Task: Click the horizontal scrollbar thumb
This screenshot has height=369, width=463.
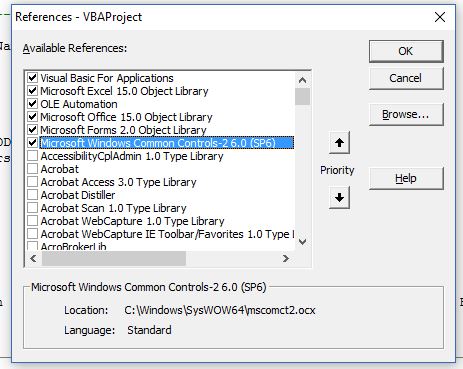Action: 114,258
